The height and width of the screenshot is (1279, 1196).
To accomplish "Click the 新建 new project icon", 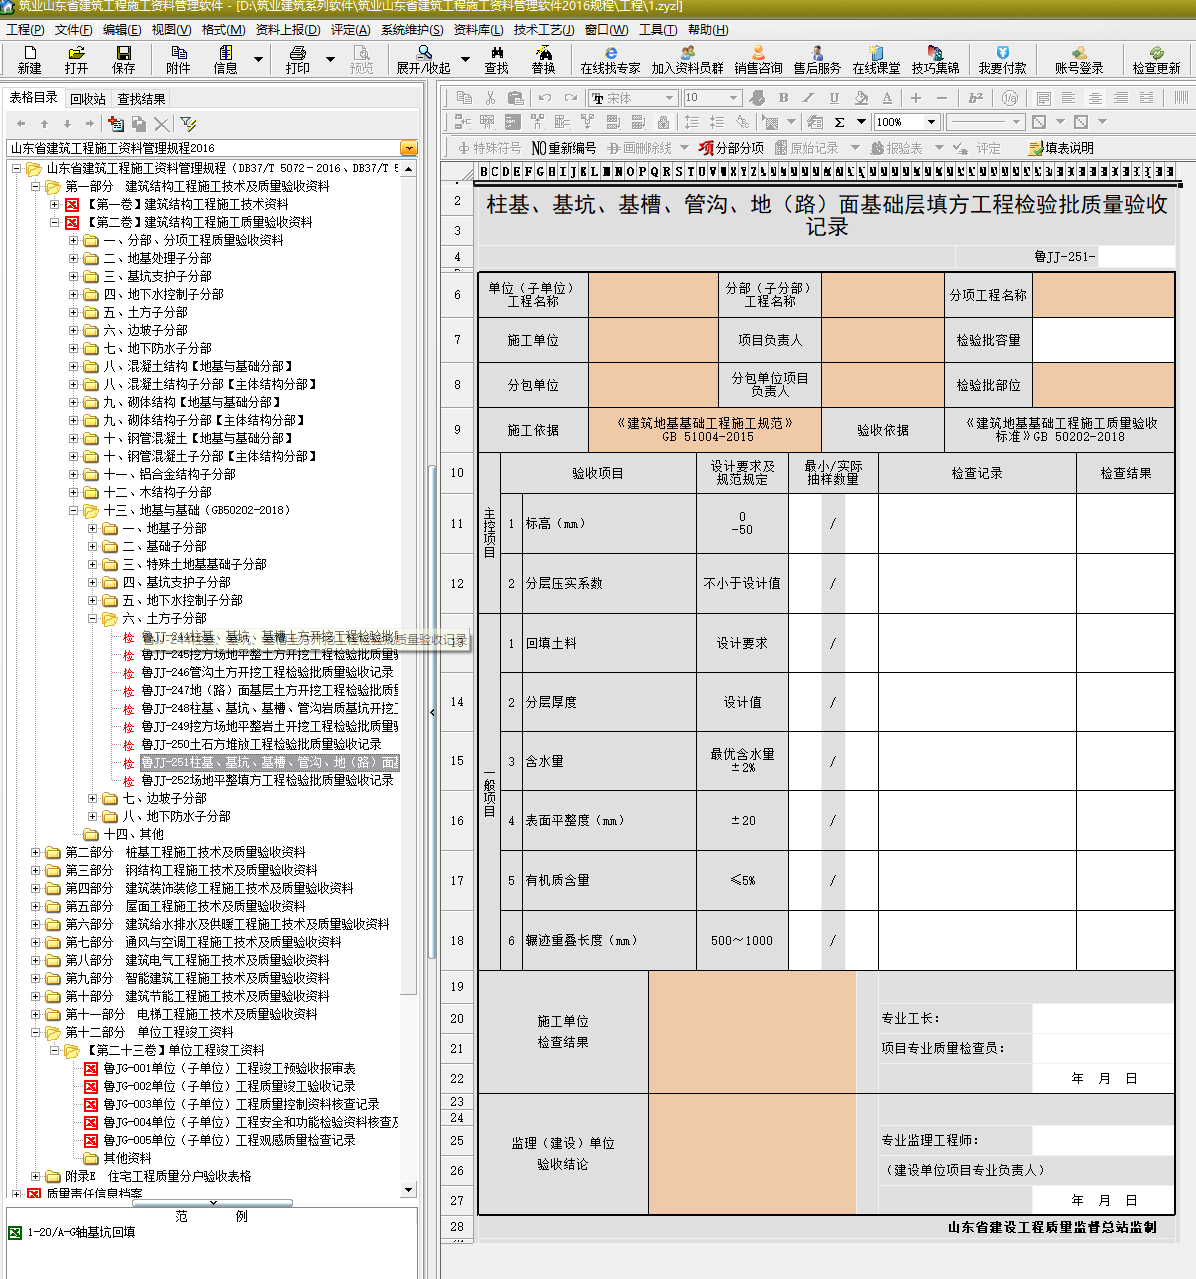I will [30, 59].
